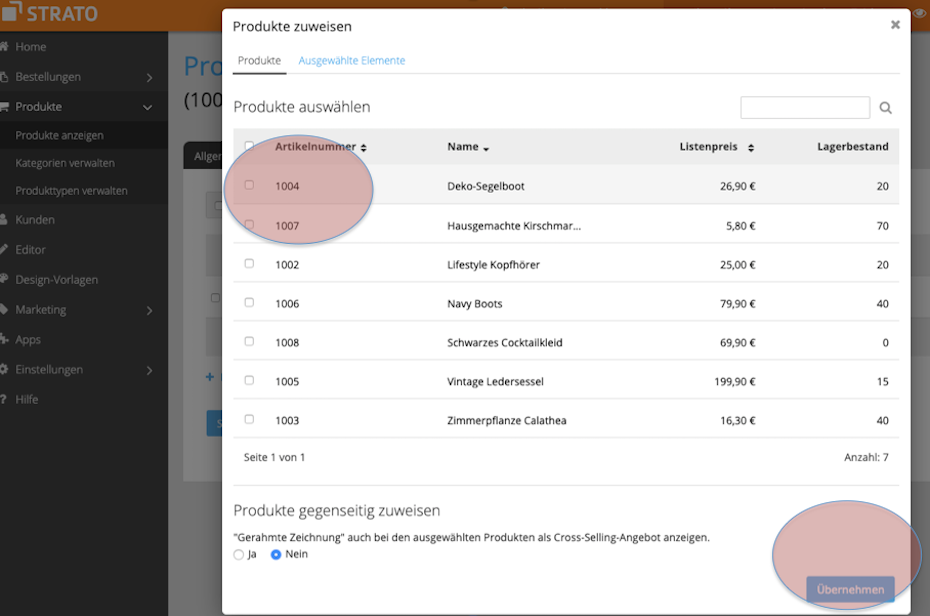The width and height of the screenshot is (930, 616).
Task: Switch to the Produkte tab
Action: [x=259, y=60]
